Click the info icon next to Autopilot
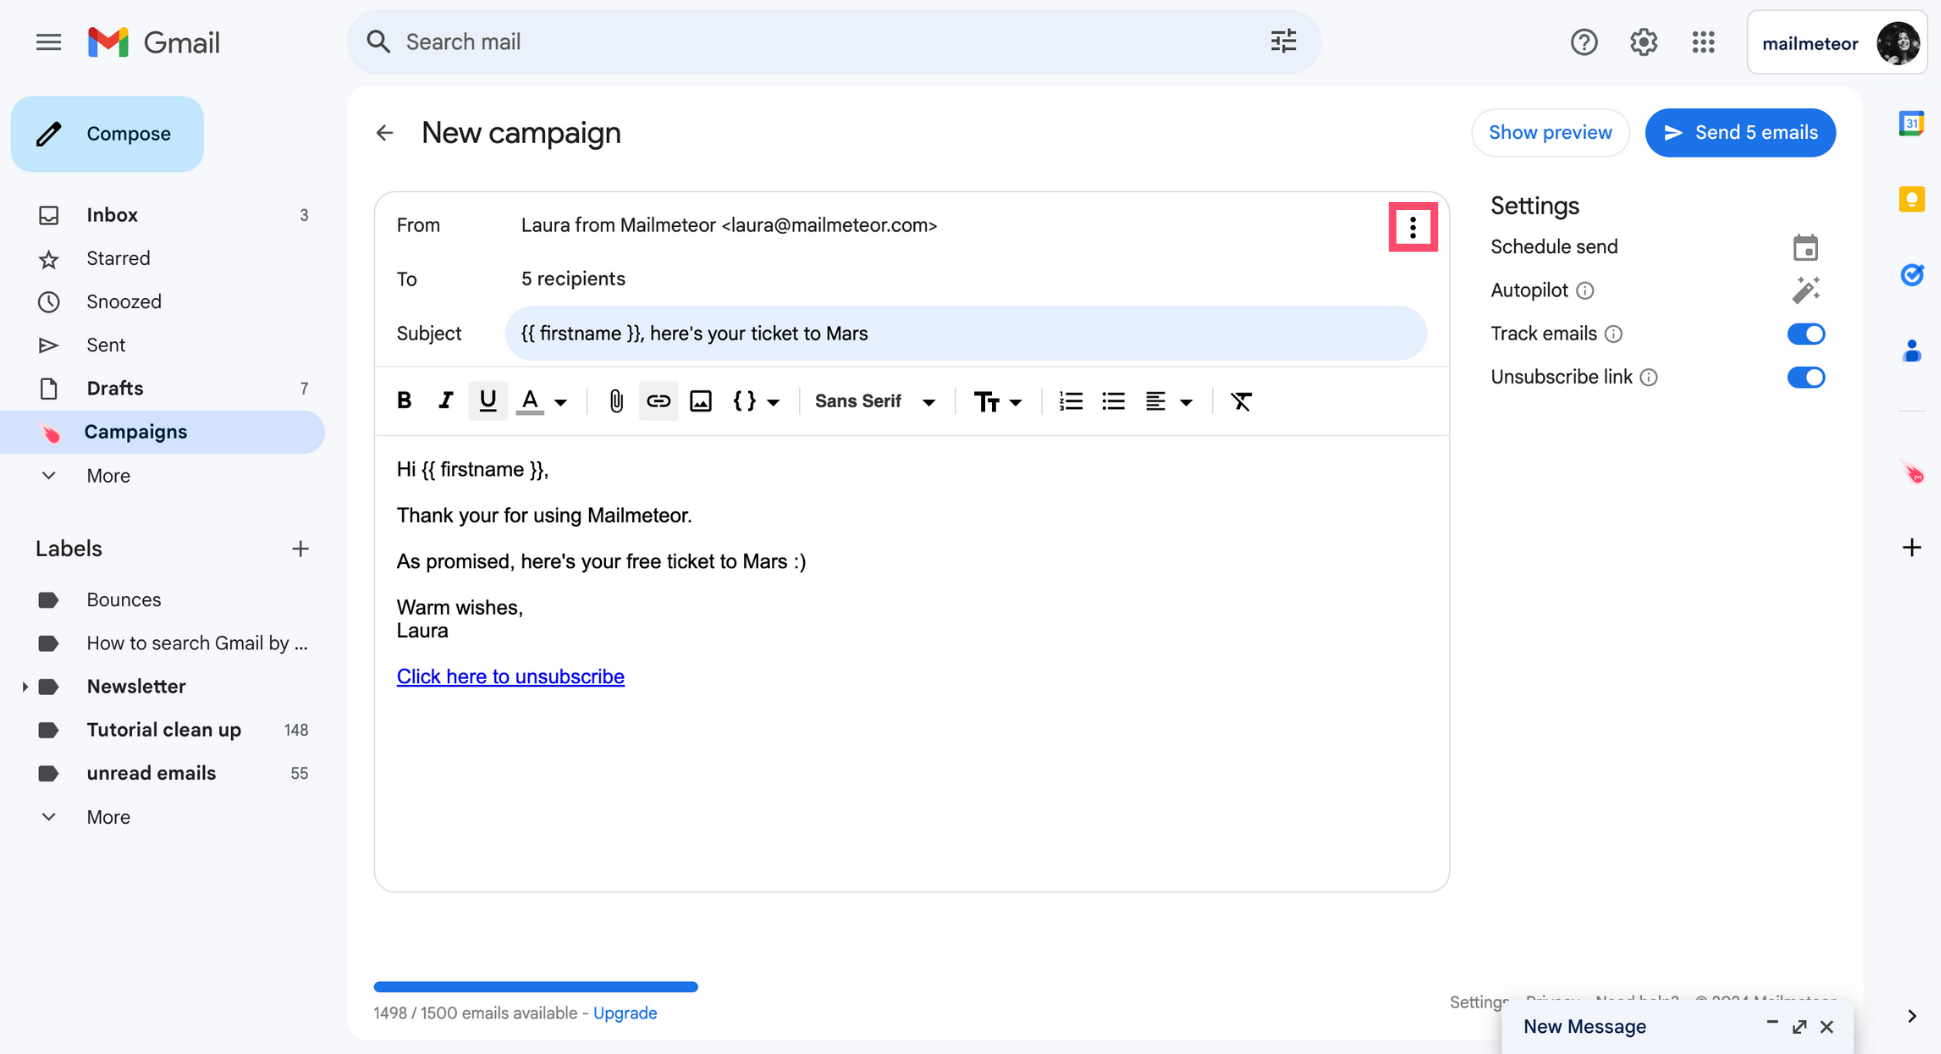The width and height of the screenshot is (1941, 1054). tap(1585, 291)
